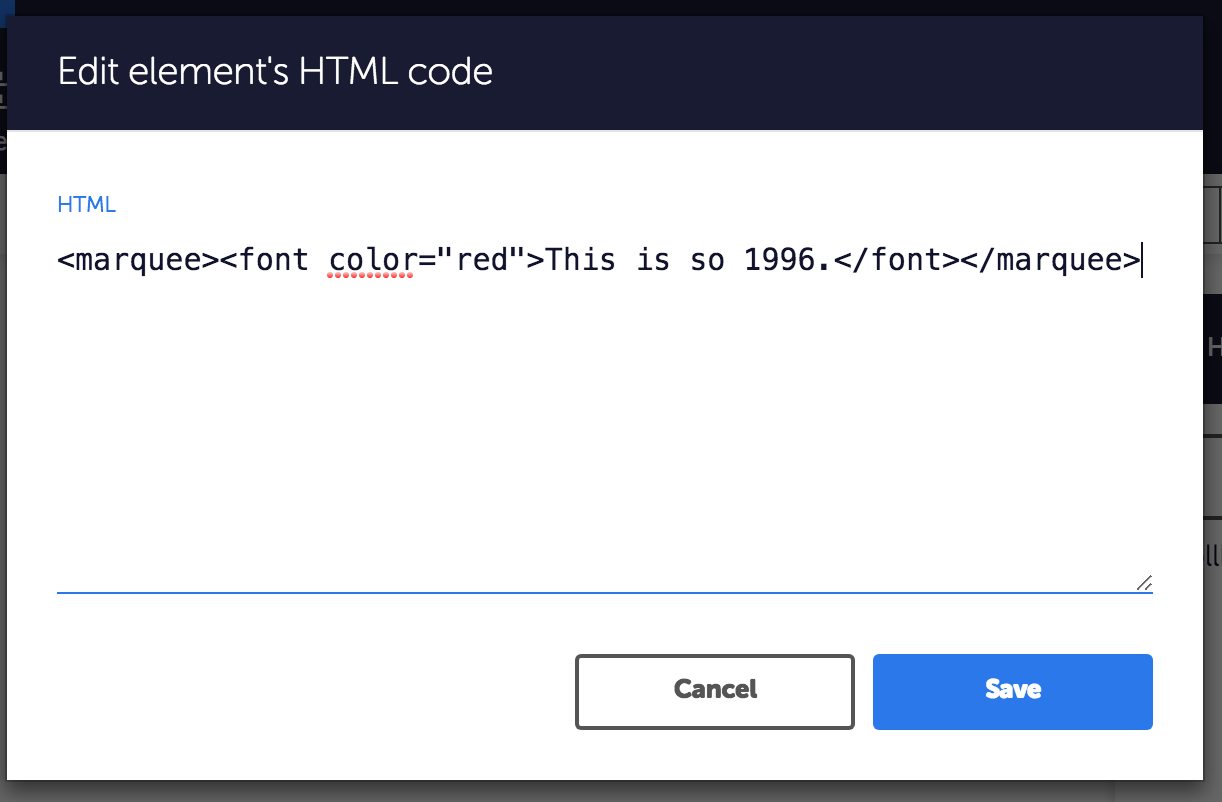Viewport: 1222px width, 802px height.
Task: Click the word "so" in the code
Action: (706, 261)
